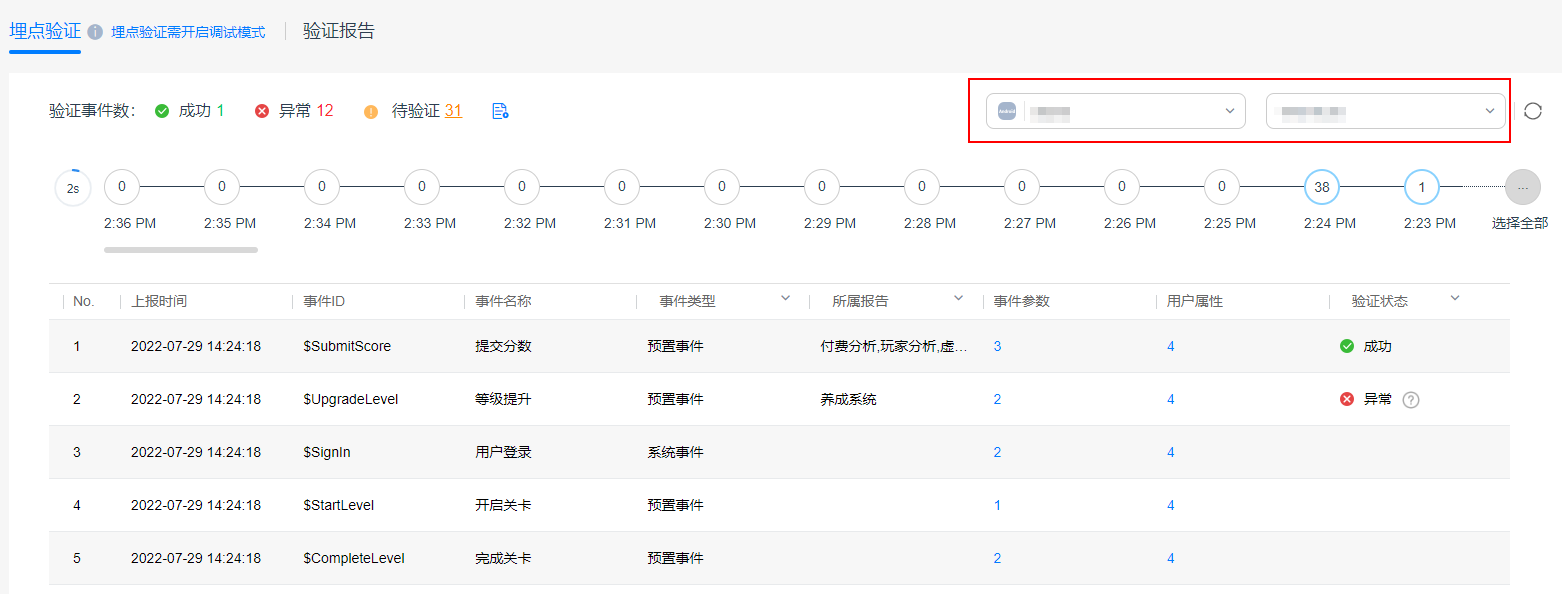Click the export report document icon
The height and width of the screenshot is (594, 1562).
point(501,111)
